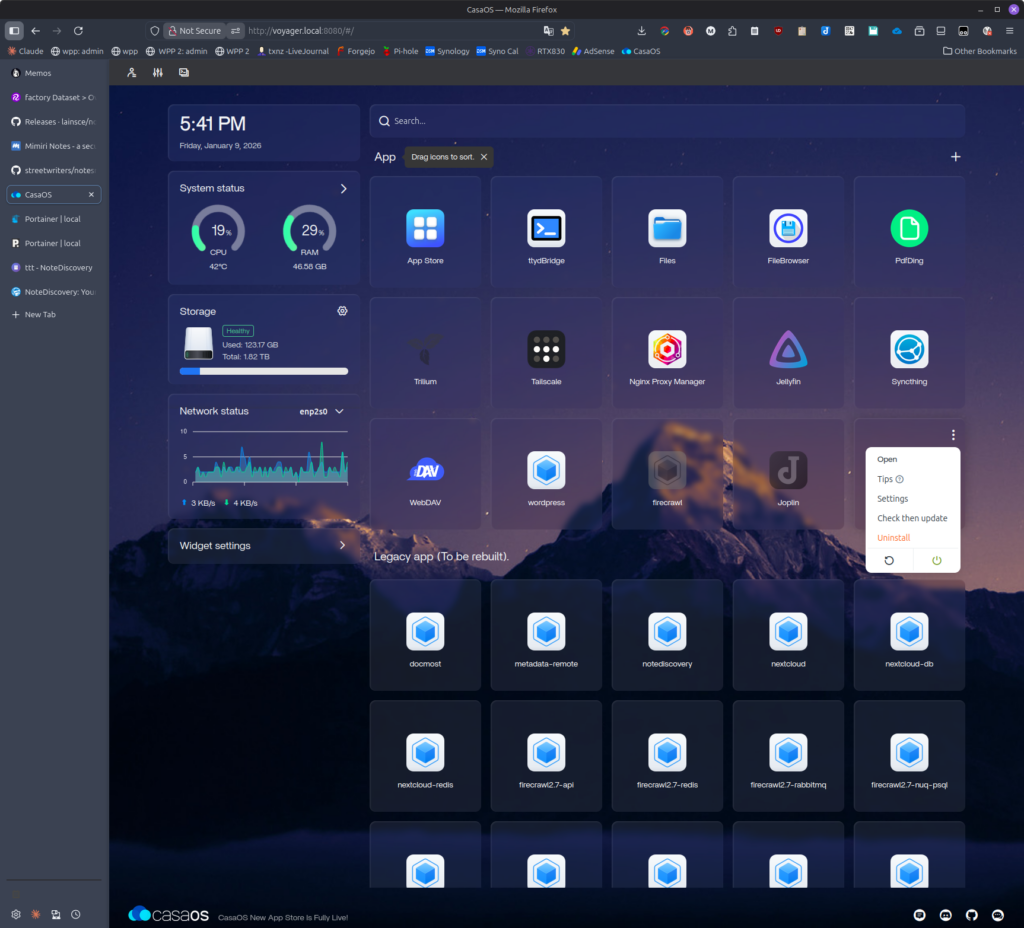The height and width of the screenshot is (928, 1024).
Task: Open the Syncthing app icon
Action: click(x=909, y=350)
